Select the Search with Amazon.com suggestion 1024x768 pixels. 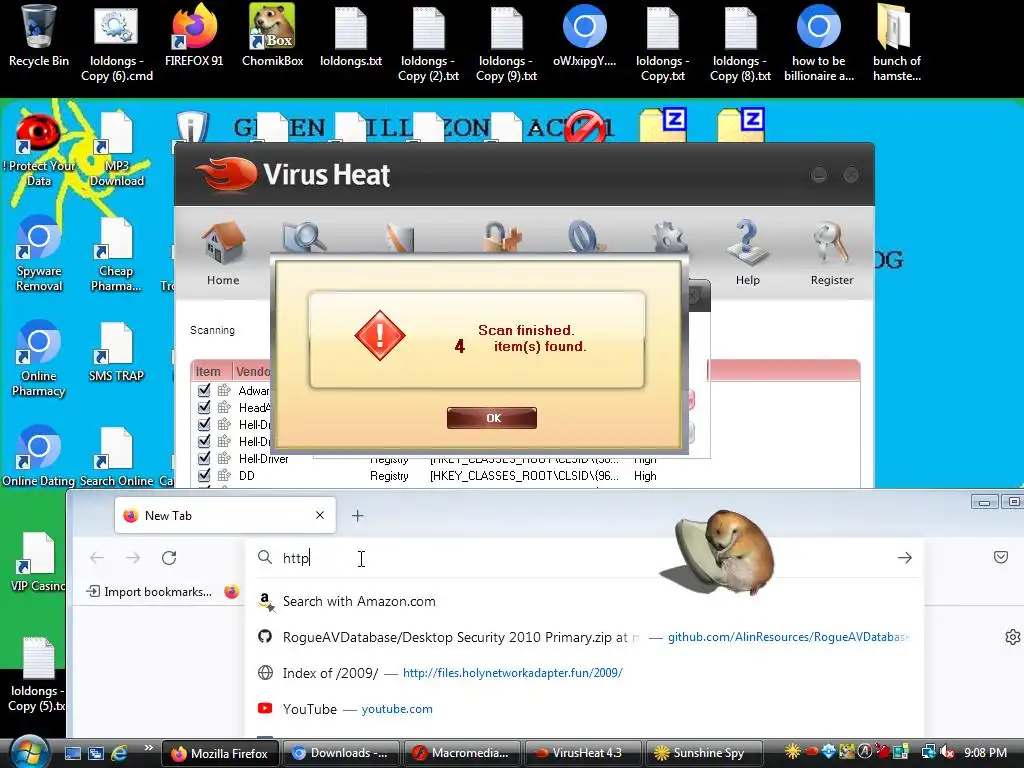[x=584, y=601]
